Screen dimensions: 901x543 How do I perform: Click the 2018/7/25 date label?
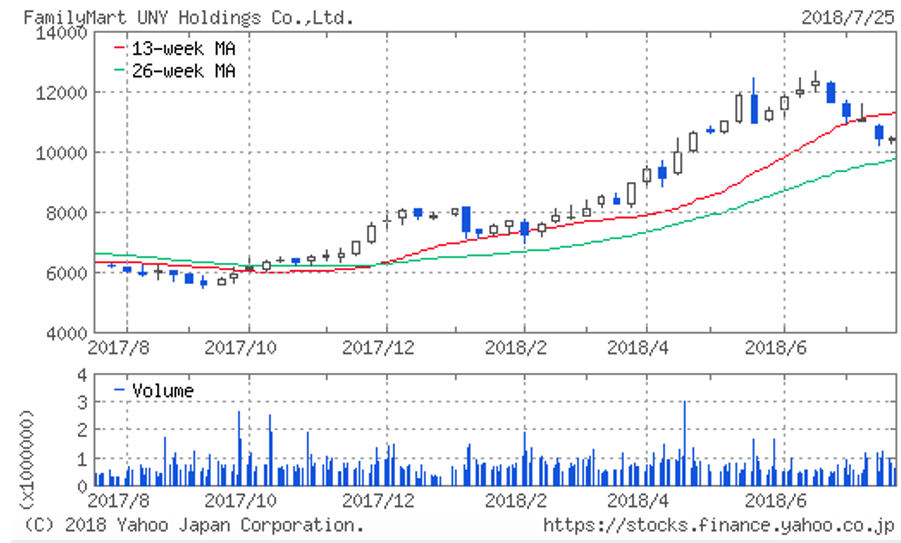pyautogui.click(x=849, y=17)
